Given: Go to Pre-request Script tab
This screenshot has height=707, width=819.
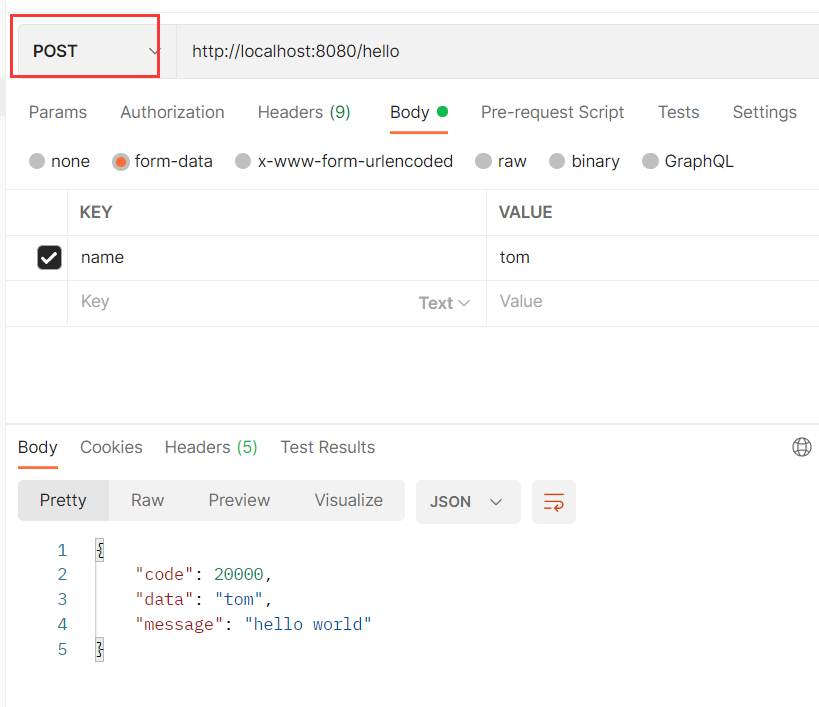Looking at the screenshot, I should pyautogui.click(x=552, y=112).
